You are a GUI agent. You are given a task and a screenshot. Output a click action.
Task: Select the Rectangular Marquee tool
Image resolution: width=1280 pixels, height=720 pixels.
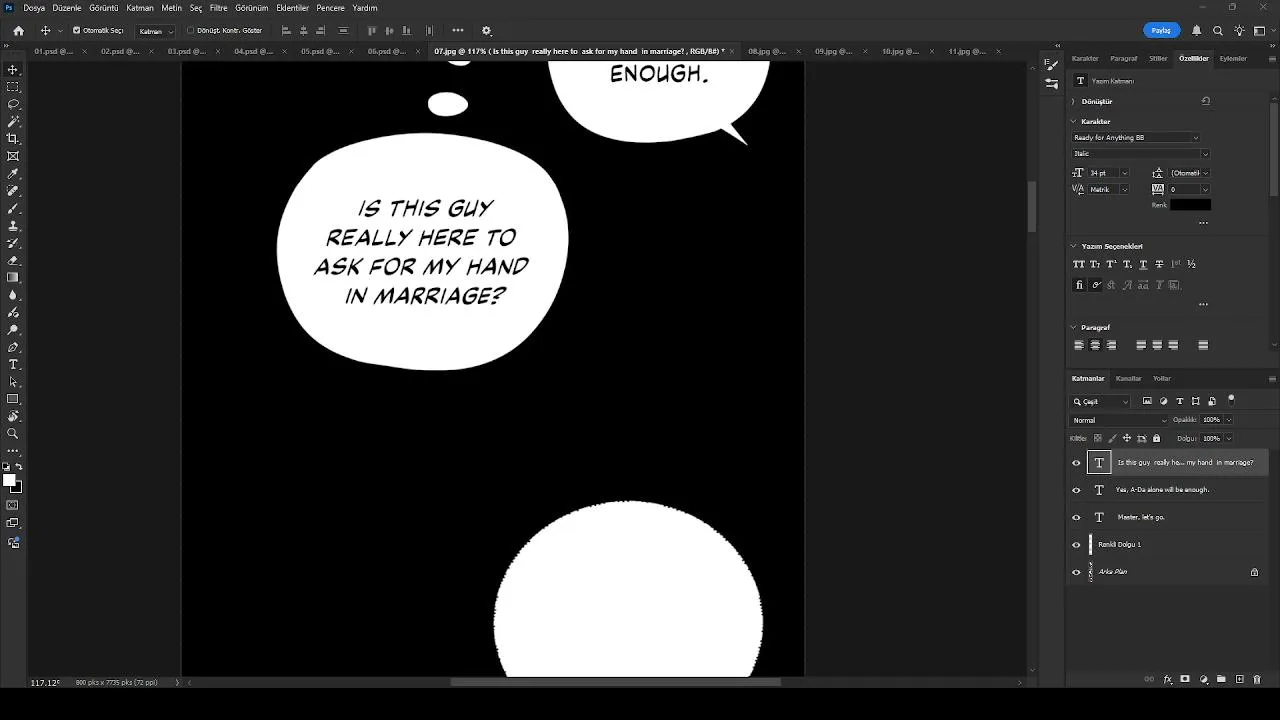(x=13, y=87)
